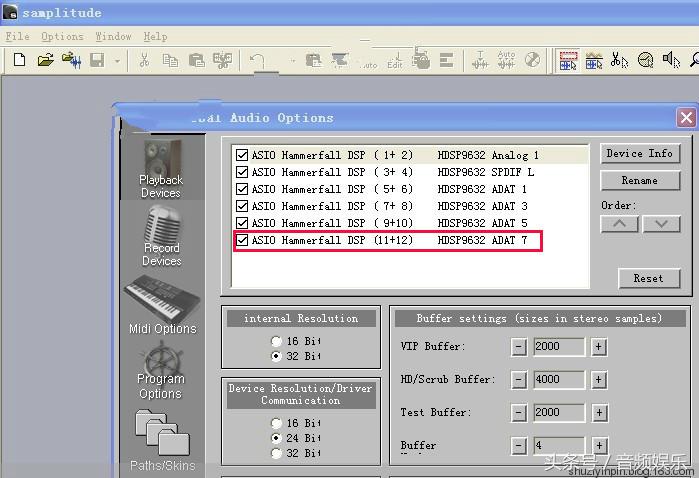Open a file with the yellow folder icon

(45, 59)
